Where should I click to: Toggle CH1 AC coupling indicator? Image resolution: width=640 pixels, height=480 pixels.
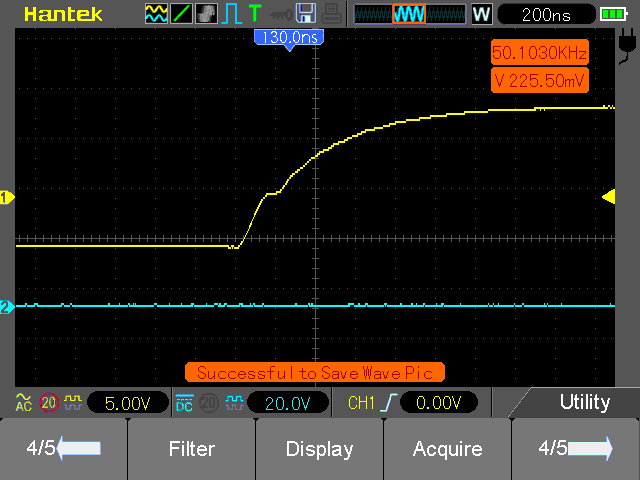(x=24, y=403)
